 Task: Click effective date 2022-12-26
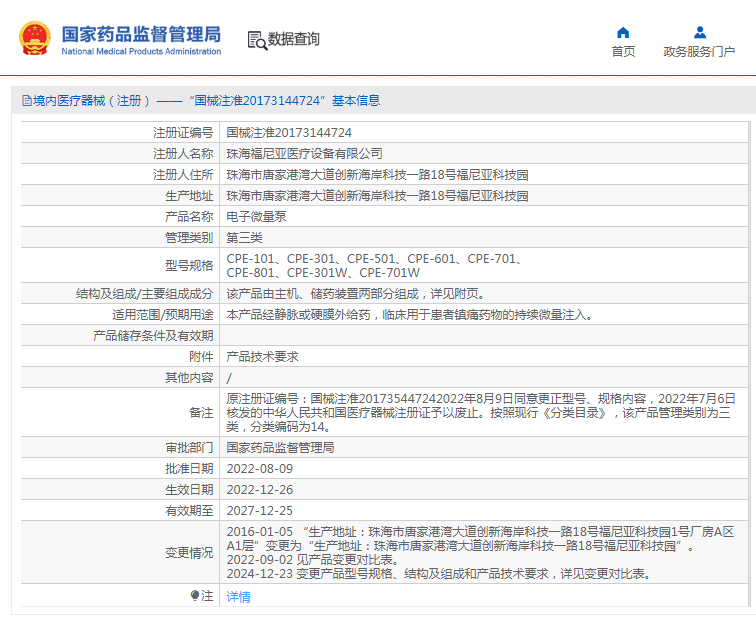point(260,489)
